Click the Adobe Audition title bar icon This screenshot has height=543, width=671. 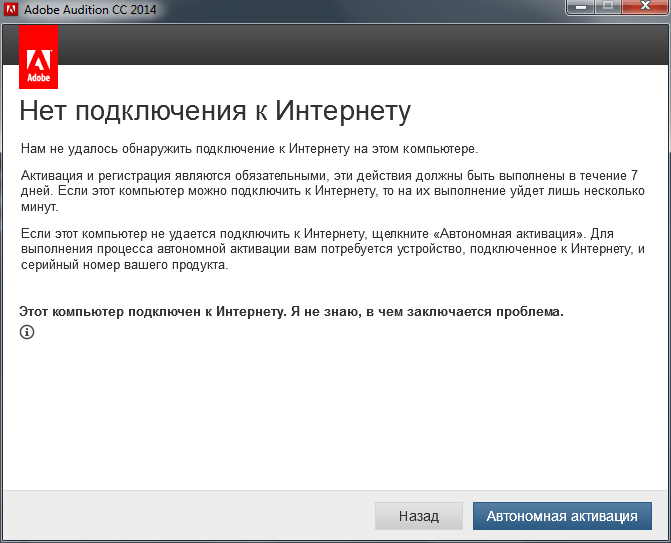pyautogui.click(x=11, y=9)
